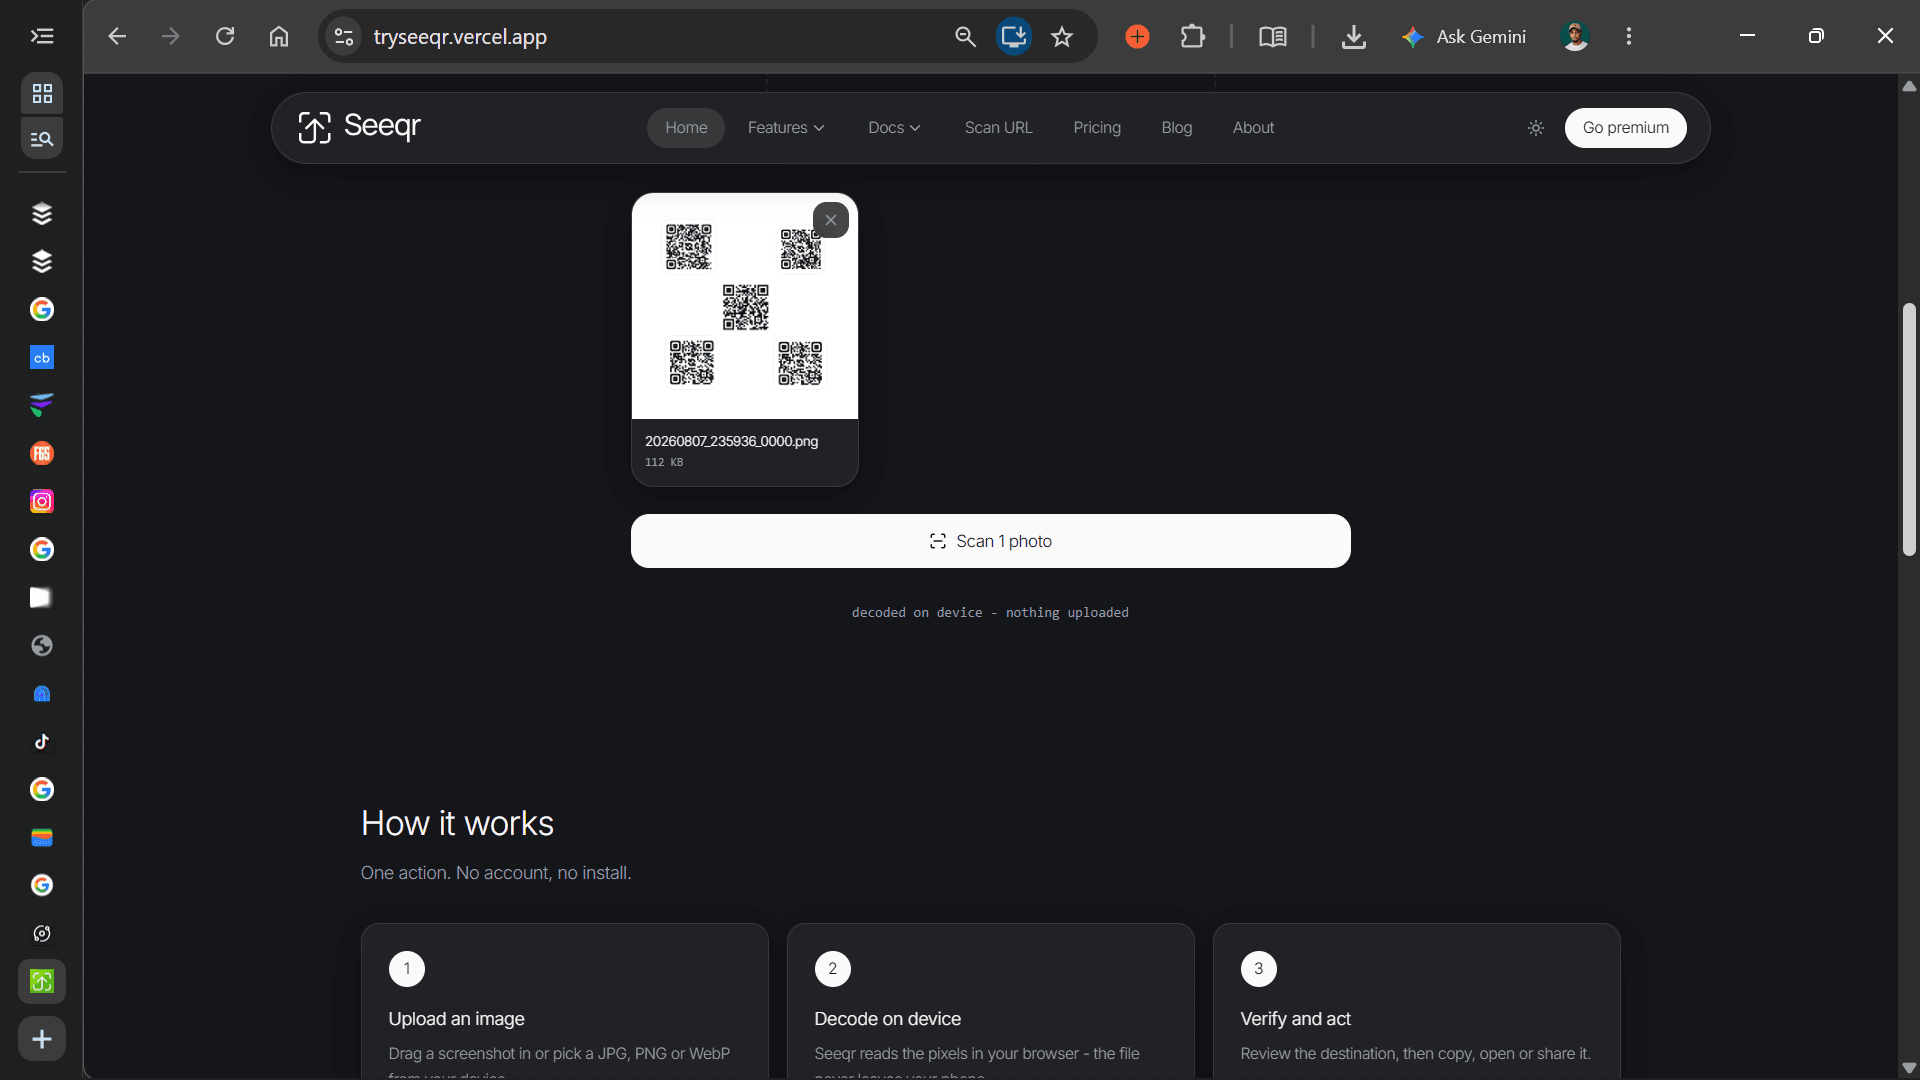Image resolution: width=1920 pixels, height=1080 pixels.
Task: Open the TikTok tab in sidebar
Action: pos(42,742)
